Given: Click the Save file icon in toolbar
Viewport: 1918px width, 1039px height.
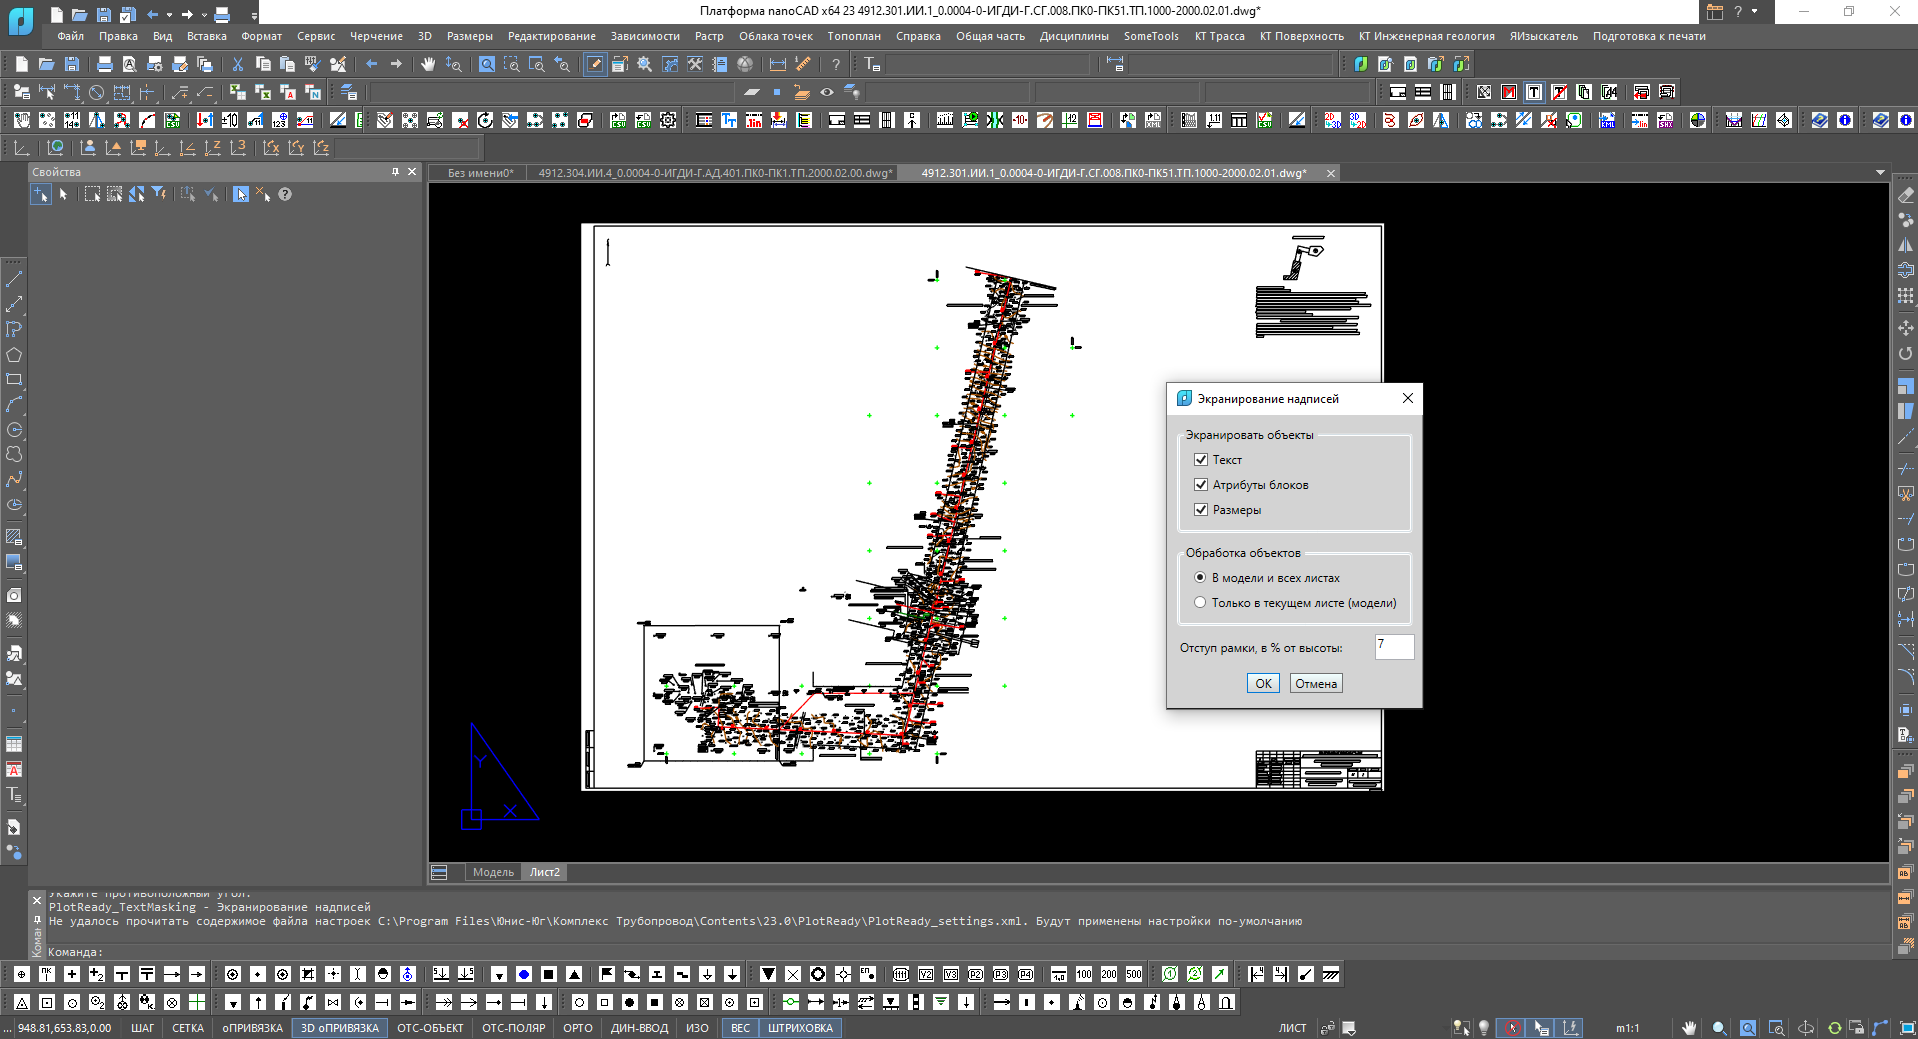Looking at the screenshot, I should (71, 64).
